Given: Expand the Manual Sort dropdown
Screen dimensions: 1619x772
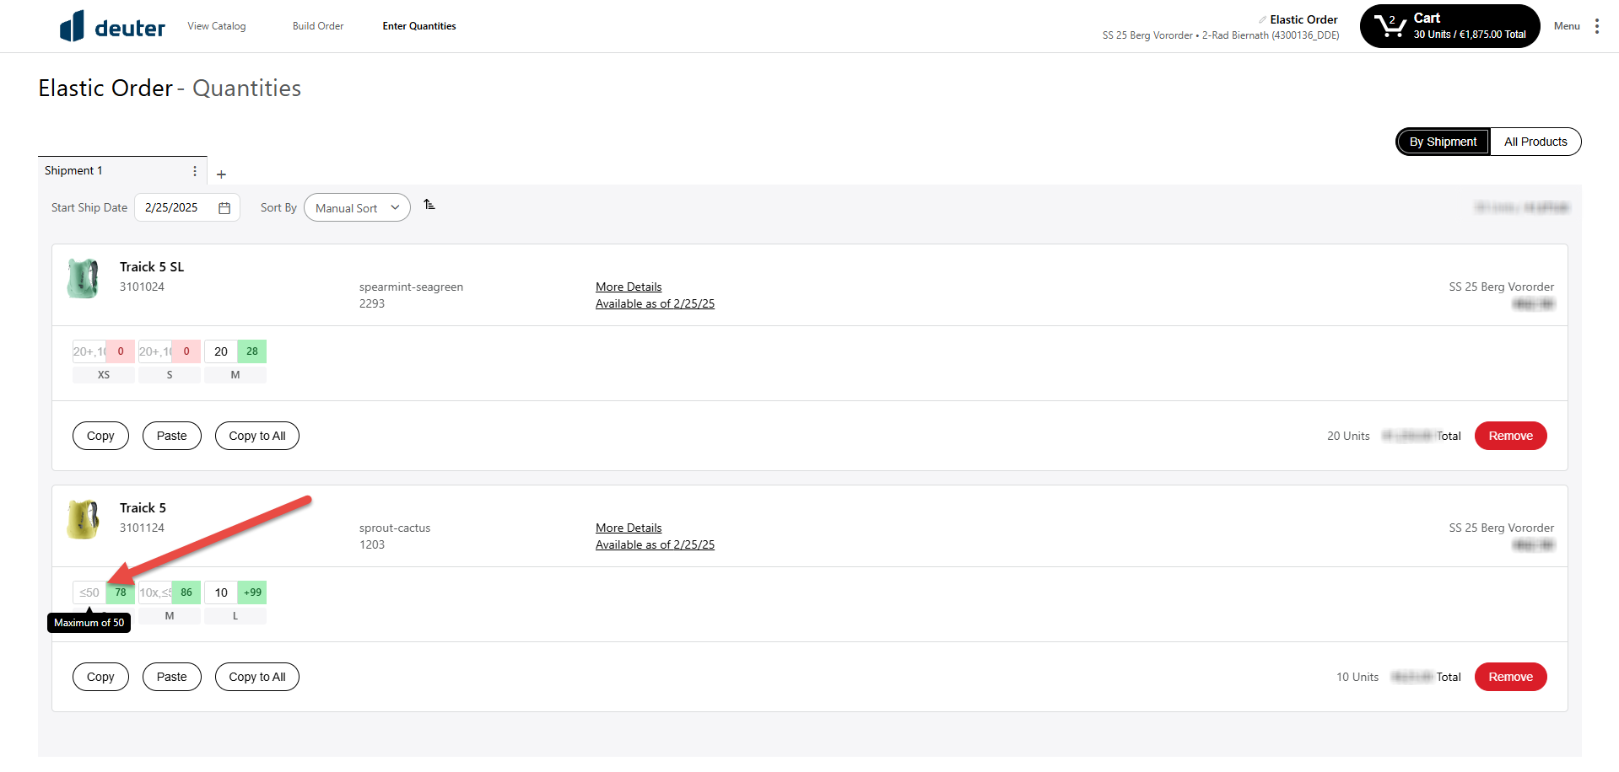Looking at the screenshot, I should [357, 208].
